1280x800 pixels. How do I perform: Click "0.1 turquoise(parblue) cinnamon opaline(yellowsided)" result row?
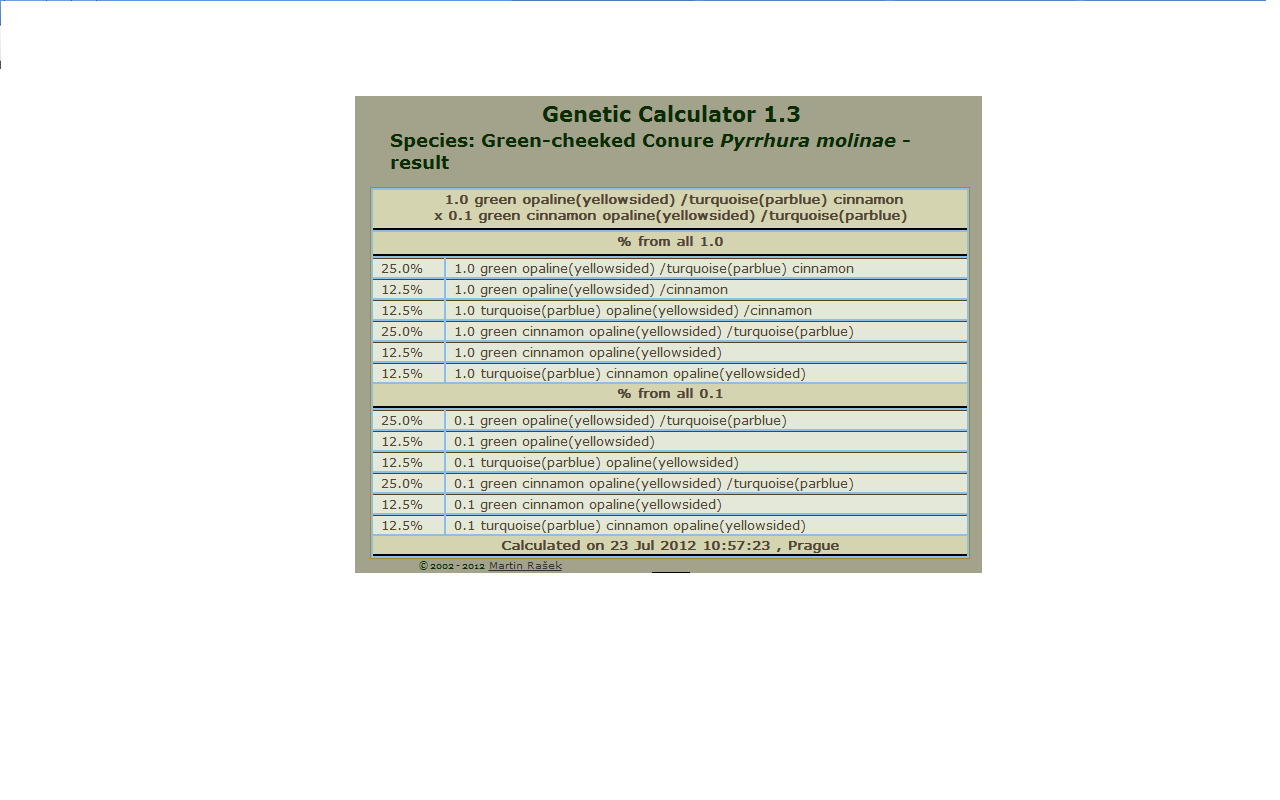point(629,526)
